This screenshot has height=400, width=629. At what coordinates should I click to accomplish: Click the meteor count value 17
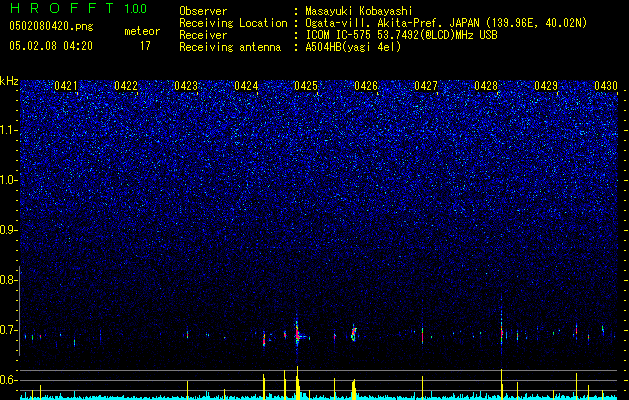click(x=145, y=46)
